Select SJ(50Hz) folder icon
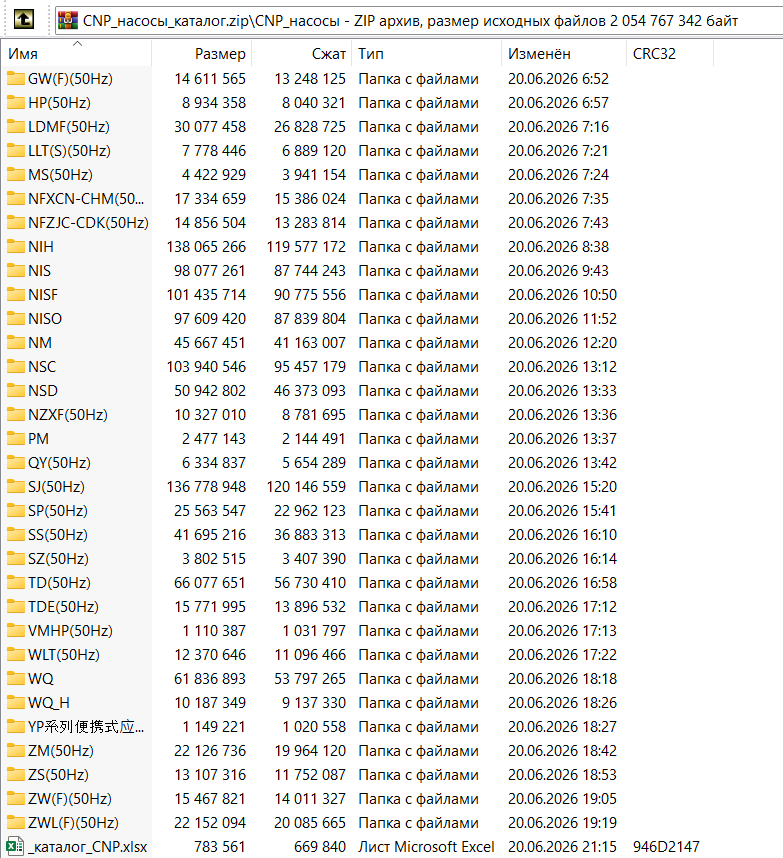This screenshot has width=783, height=858. (16, 486)
